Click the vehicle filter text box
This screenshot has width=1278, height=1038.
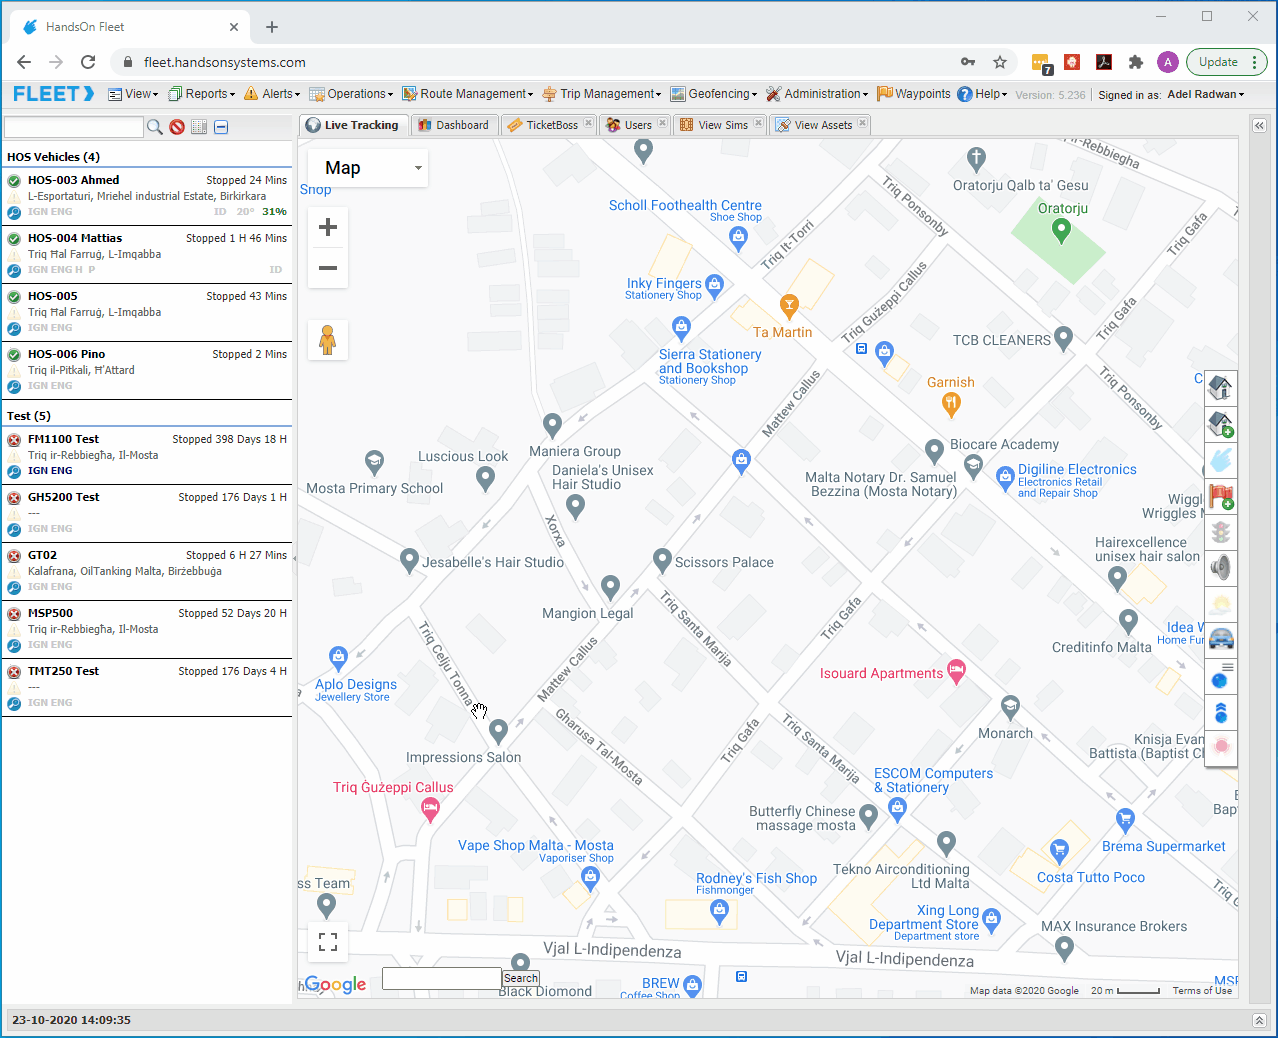click(x=74, y=127)
